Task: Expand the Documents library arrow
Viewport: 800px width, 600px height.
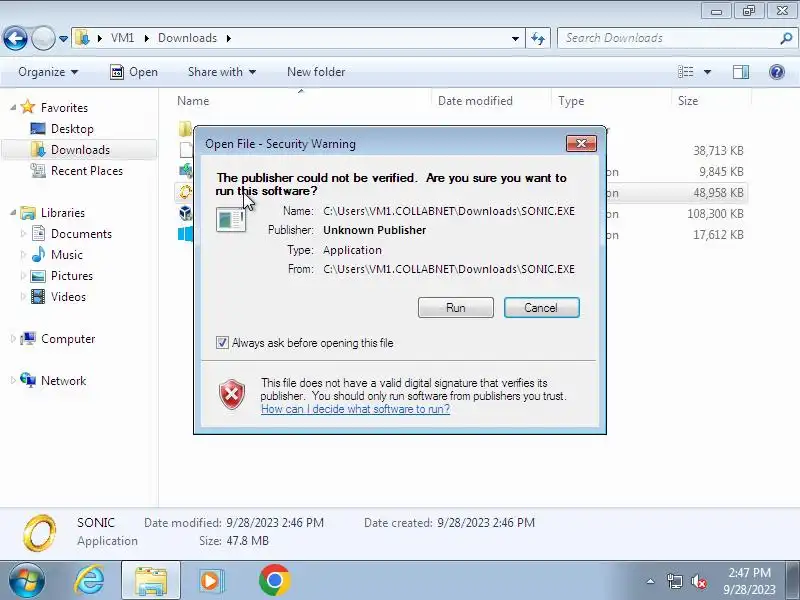Action: coord(23,233)
